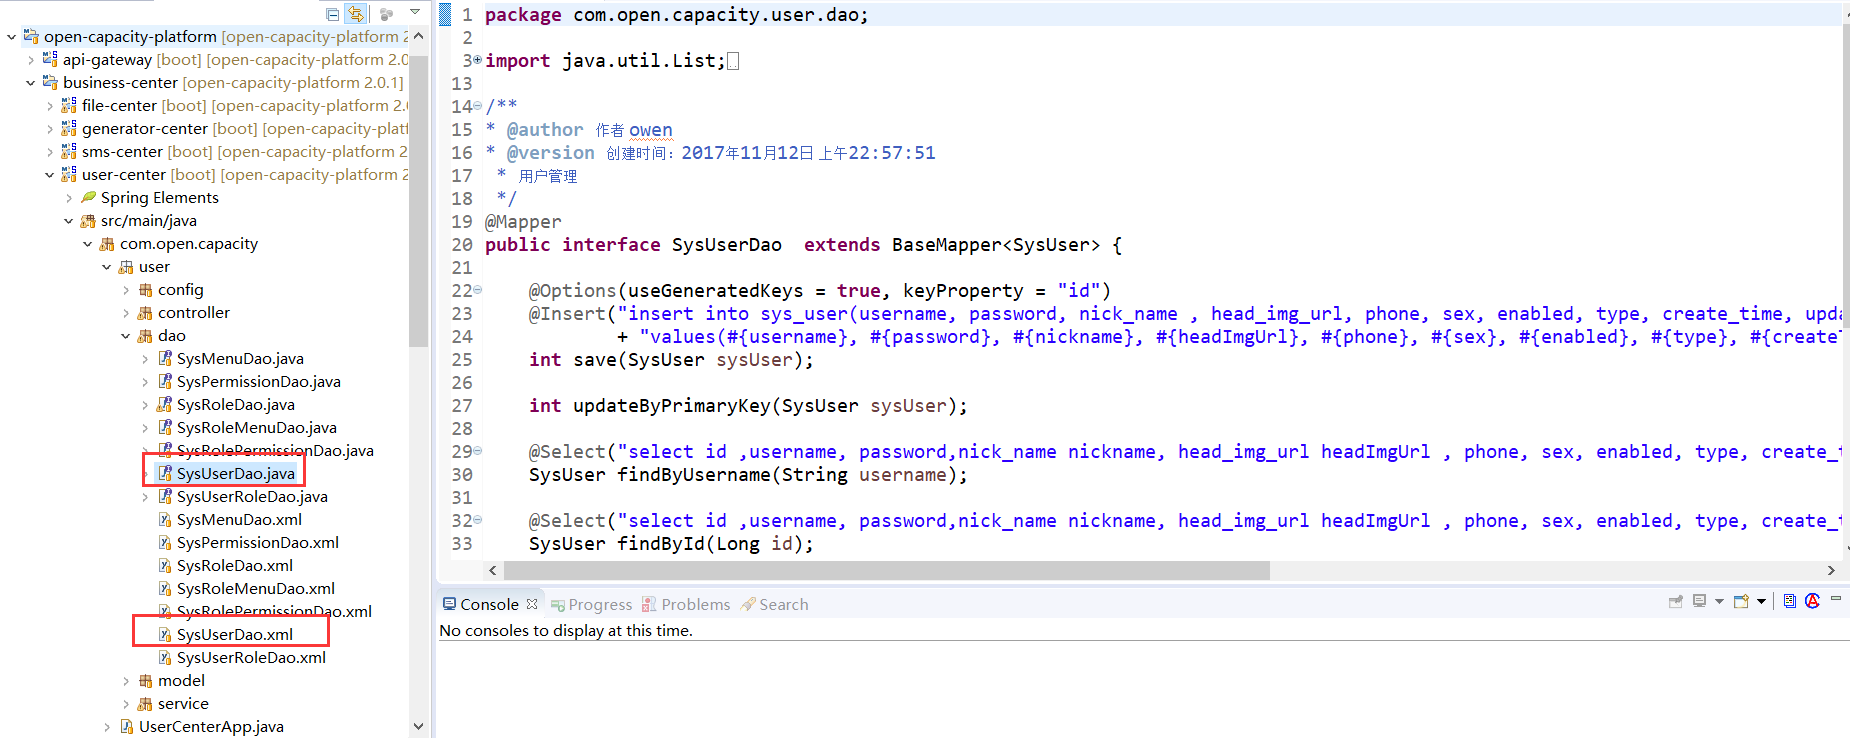The width and height of the screenshot is (1850, 738).
Task: Switch to the Problems tab
Action: (686, 604)
